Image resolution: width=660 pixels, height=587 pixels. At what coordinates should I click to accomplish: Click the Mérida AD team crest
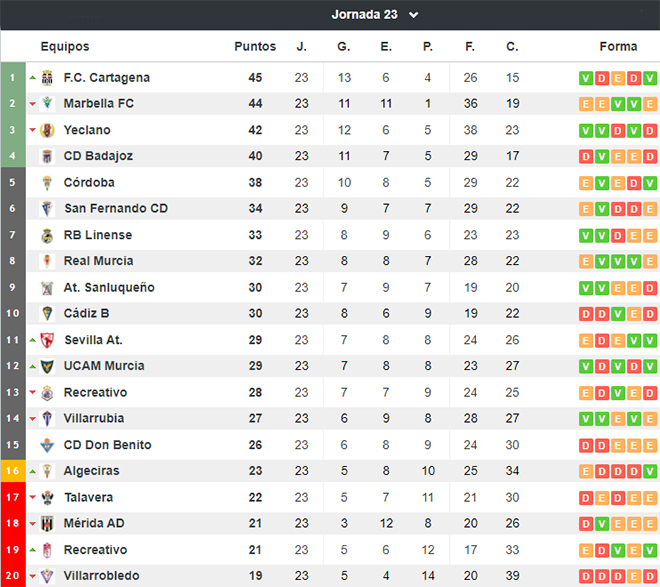coord(47,523)
